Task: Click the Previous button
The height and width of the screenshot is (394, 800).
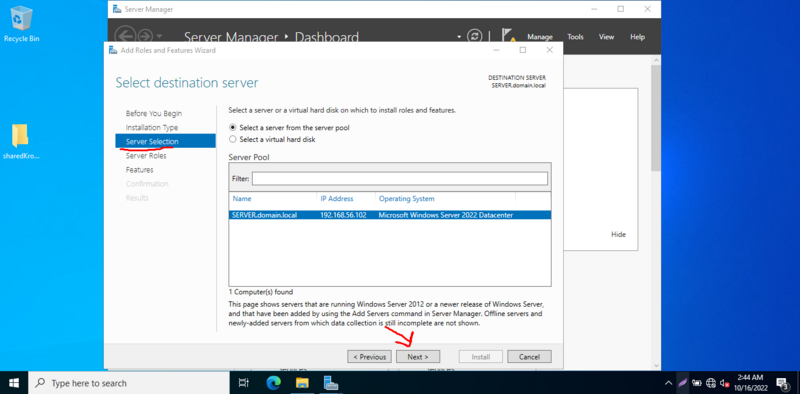Action: 369,357
